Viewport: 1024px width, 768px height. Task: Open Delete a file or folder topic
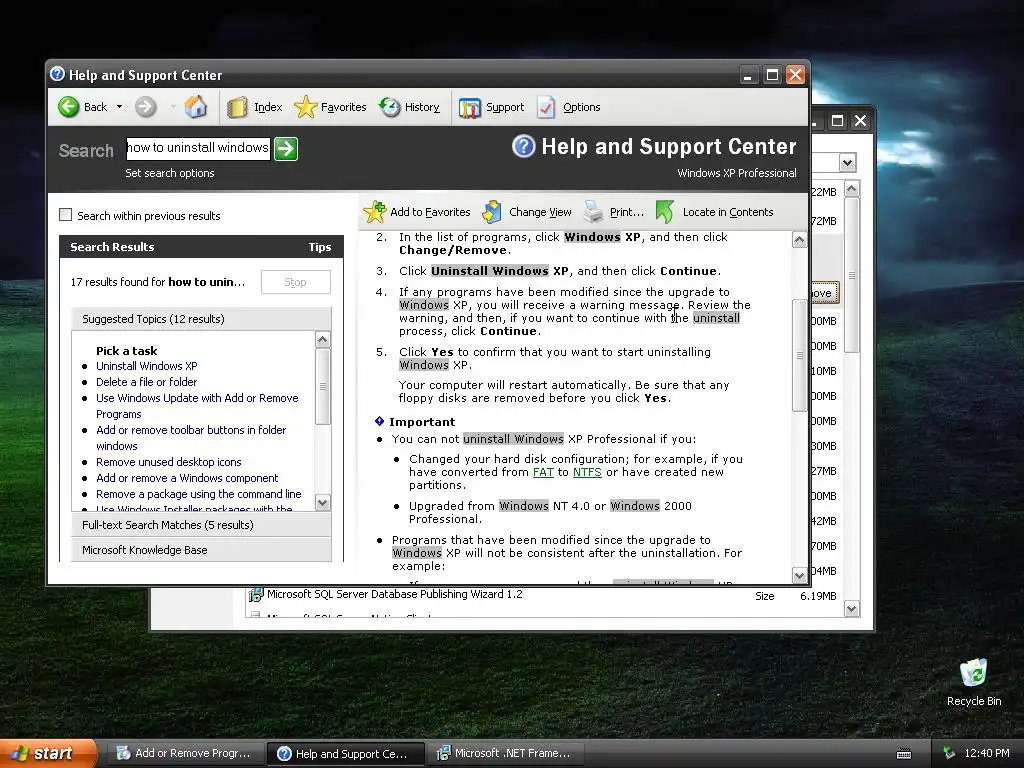coord(146,382)
